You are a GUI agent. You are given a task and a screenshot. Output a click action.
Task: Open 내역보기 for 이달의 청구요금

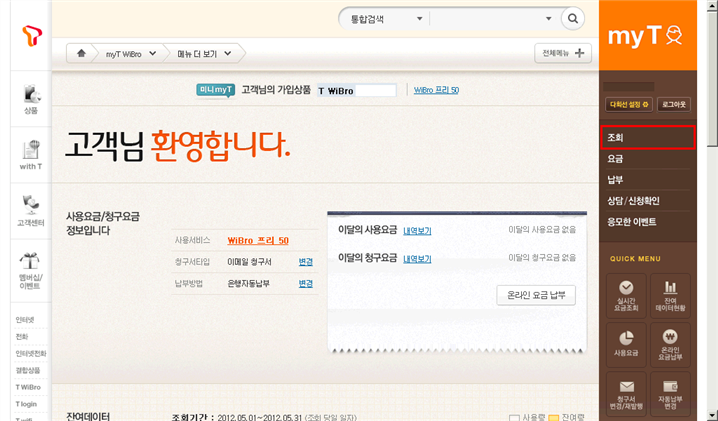click(417, 259)
